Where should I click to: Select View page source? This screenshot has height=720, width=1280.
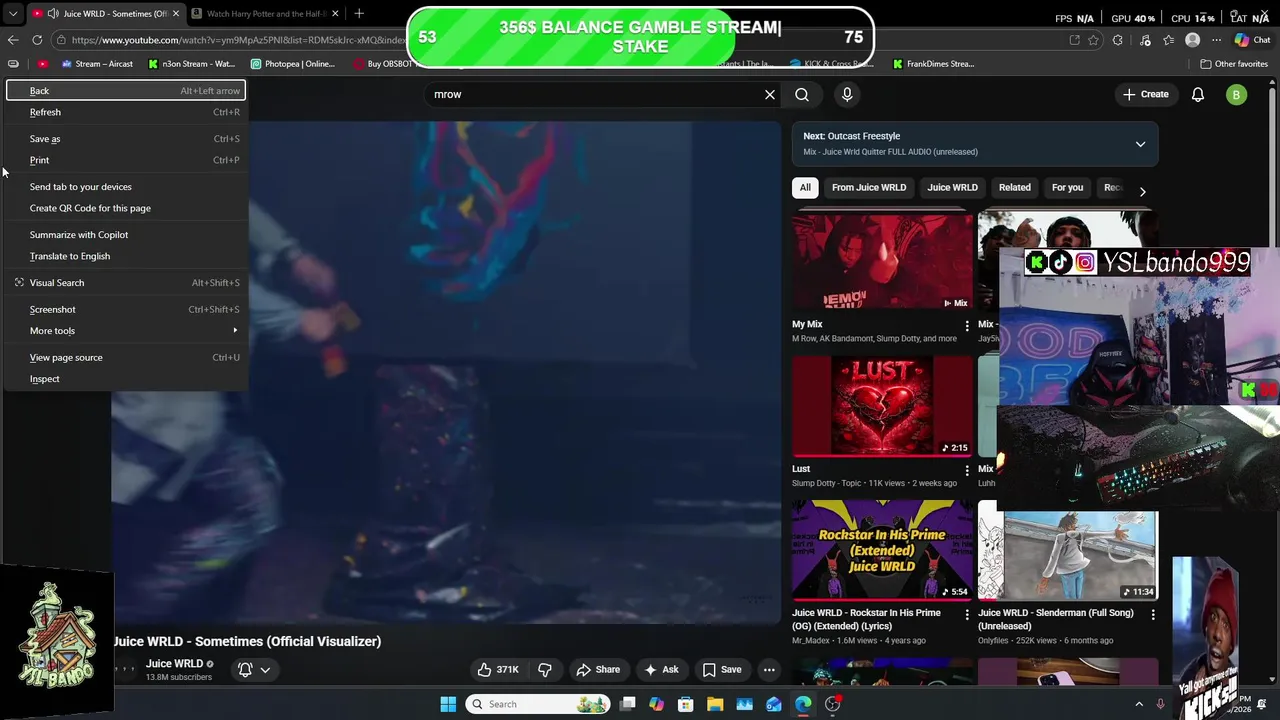pyautogui.click(x=126, y=358)
